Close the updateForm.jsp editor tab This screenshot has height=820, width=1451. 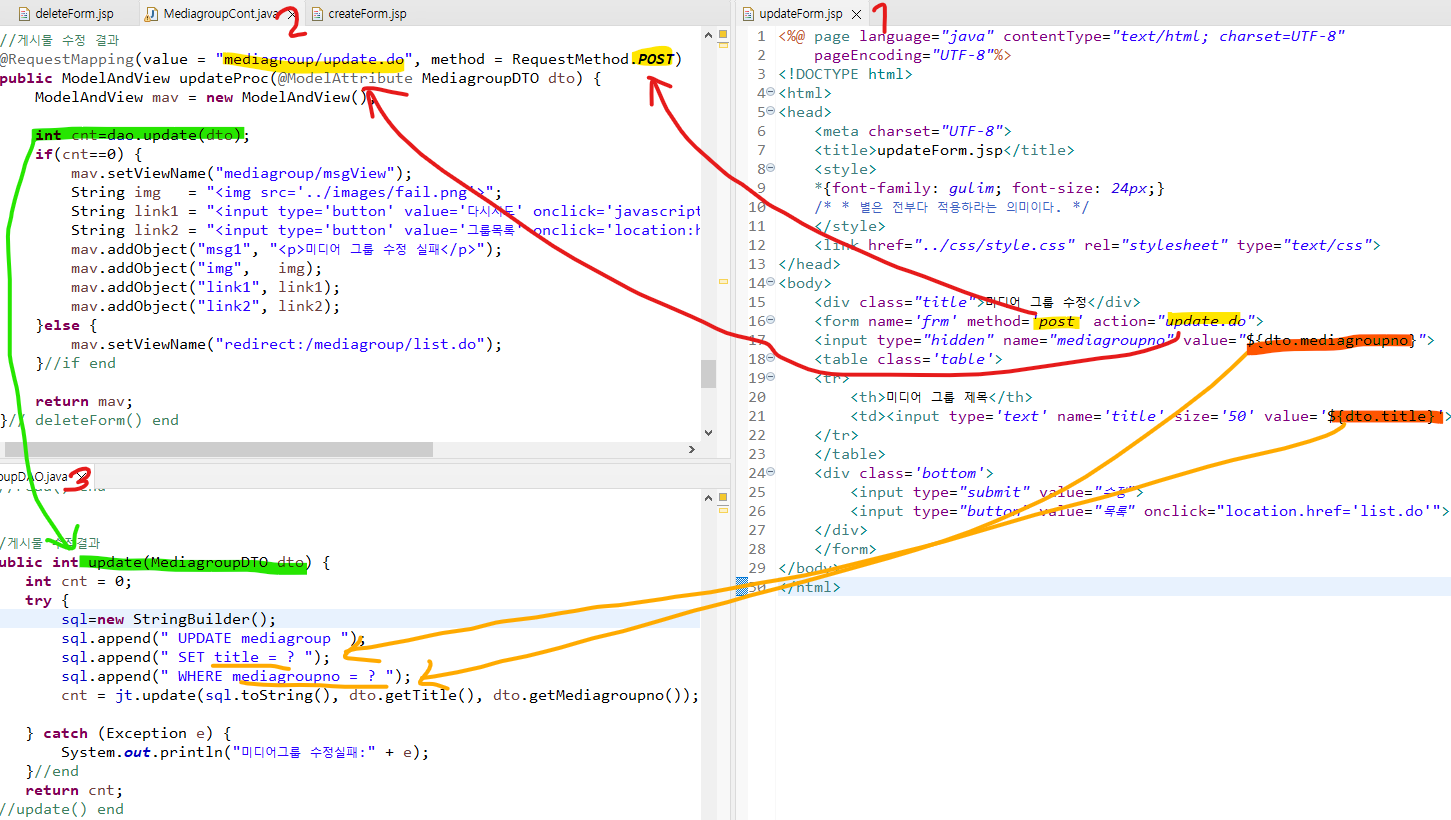(856, 14)
